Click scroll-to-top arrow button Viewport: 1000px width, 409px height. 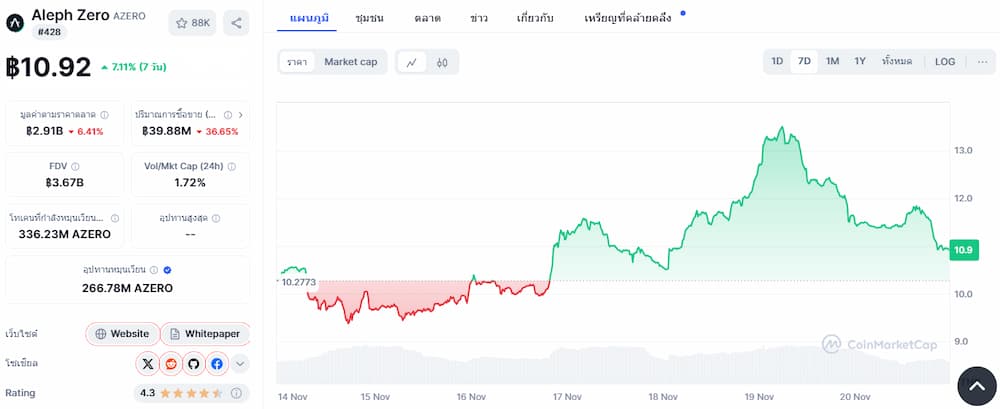[x=977, y=386]
